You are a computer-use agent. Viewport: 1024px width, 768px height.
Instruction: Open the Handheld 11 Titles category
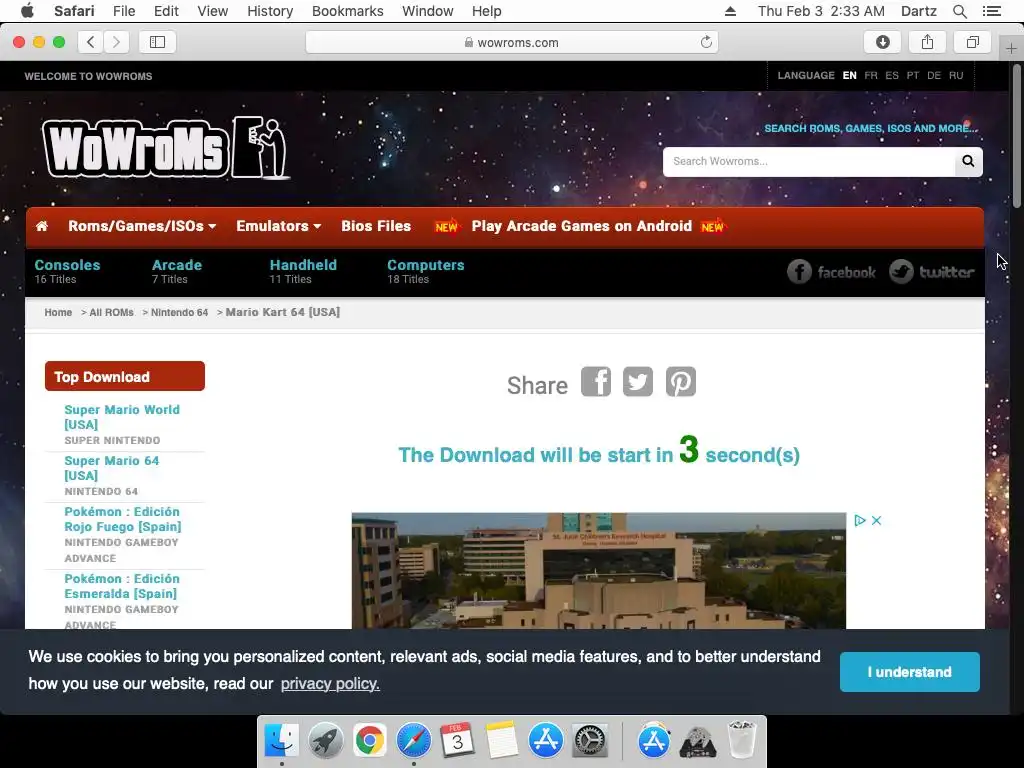303,271
